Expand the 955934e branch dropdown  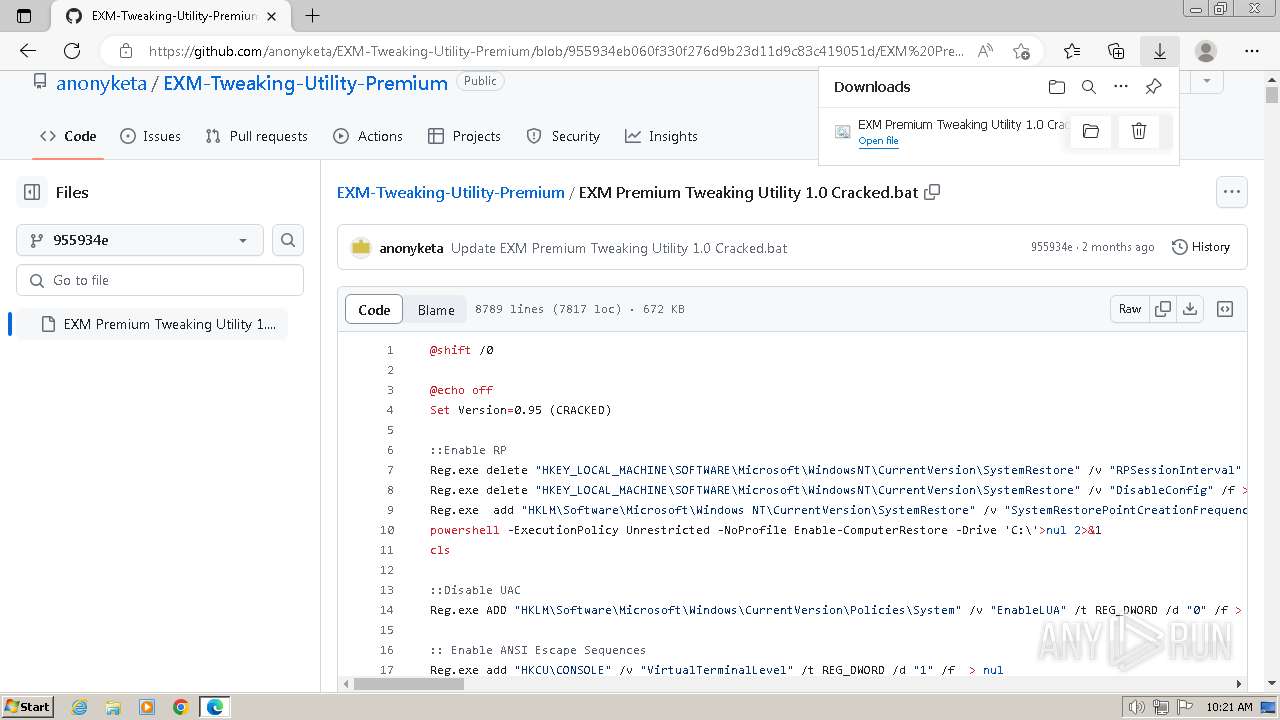pos(140,240)
